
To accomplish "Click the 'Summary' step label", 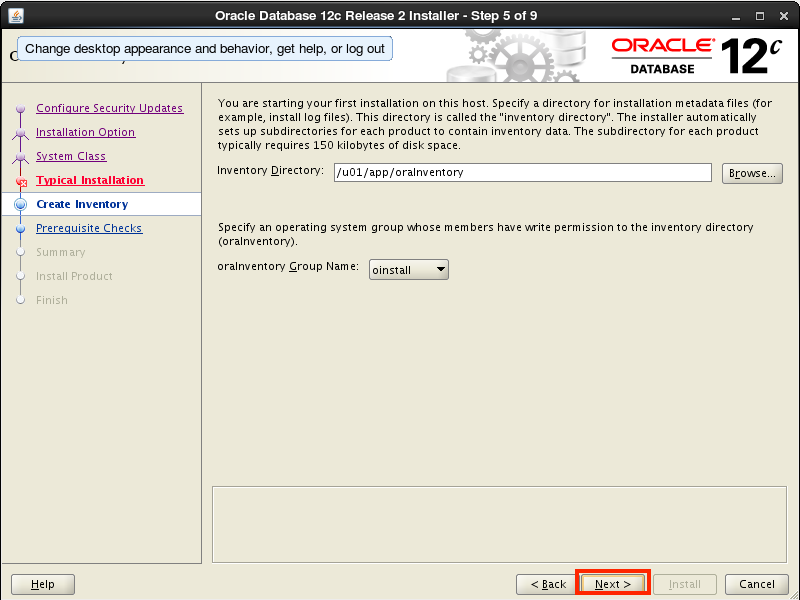I will (x=61, y=252).
